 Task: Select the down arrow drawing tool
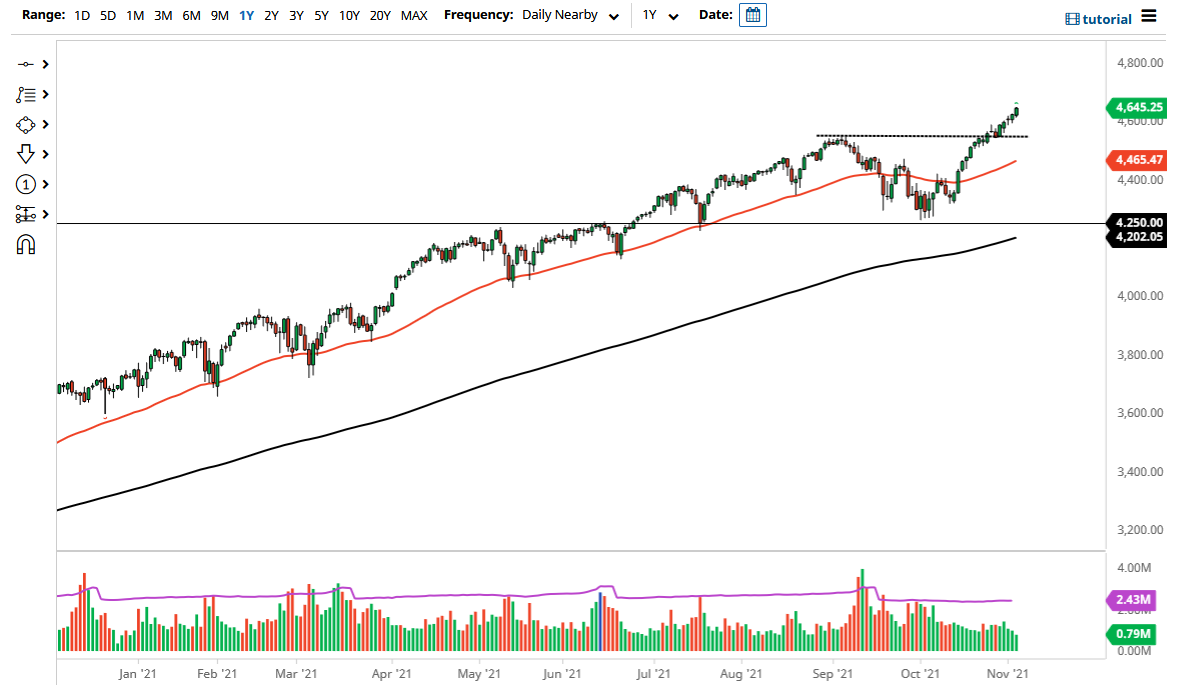tap(27, 154)
